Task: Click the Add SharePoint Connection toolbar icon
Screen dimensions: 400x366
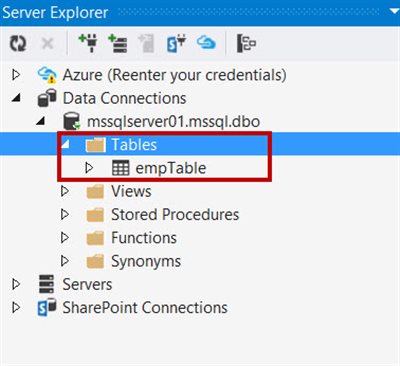Action: (176, 44)
